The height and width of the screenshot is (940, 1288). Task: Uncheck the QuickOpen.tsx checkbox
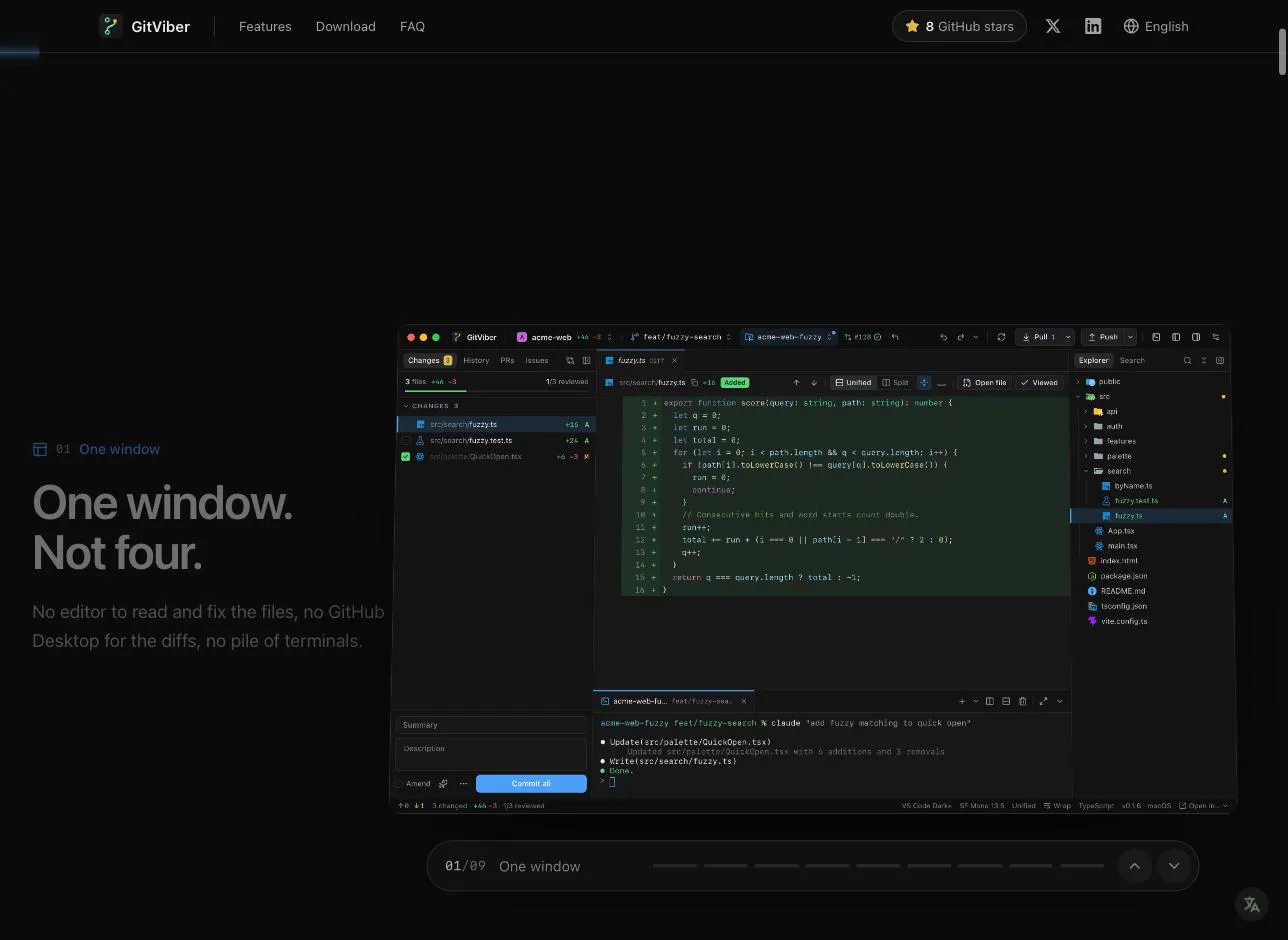[405, 457]
